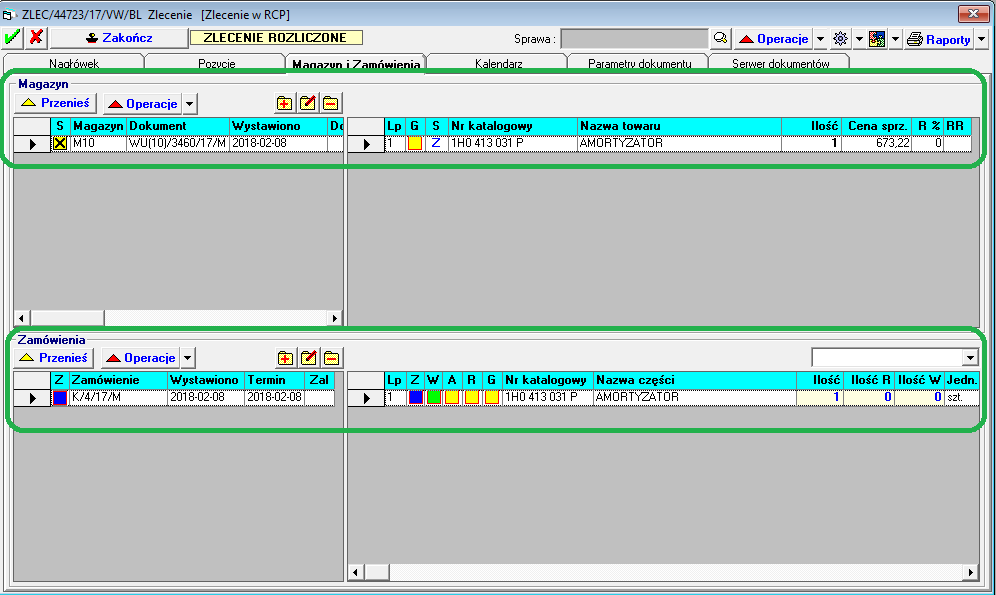Add new document in Magazyn section
This screenshot has width=996, height=595.
click(285, 103)
